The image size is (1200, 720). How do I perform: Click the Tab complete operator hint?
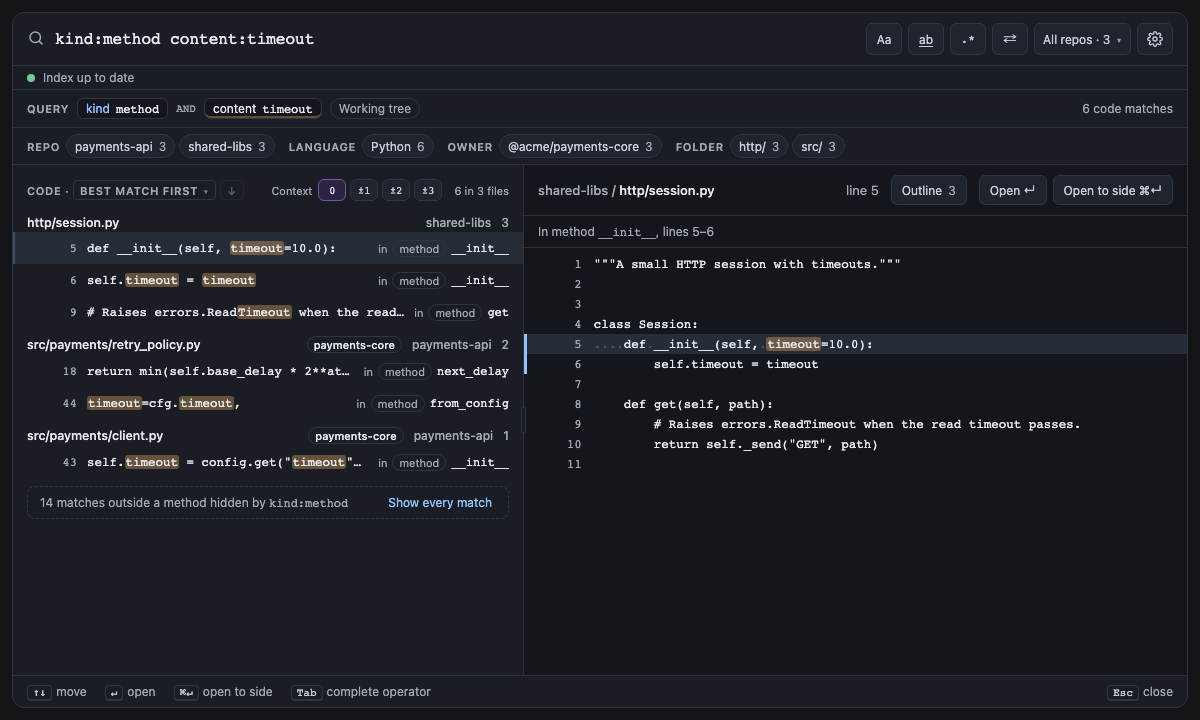361,692
